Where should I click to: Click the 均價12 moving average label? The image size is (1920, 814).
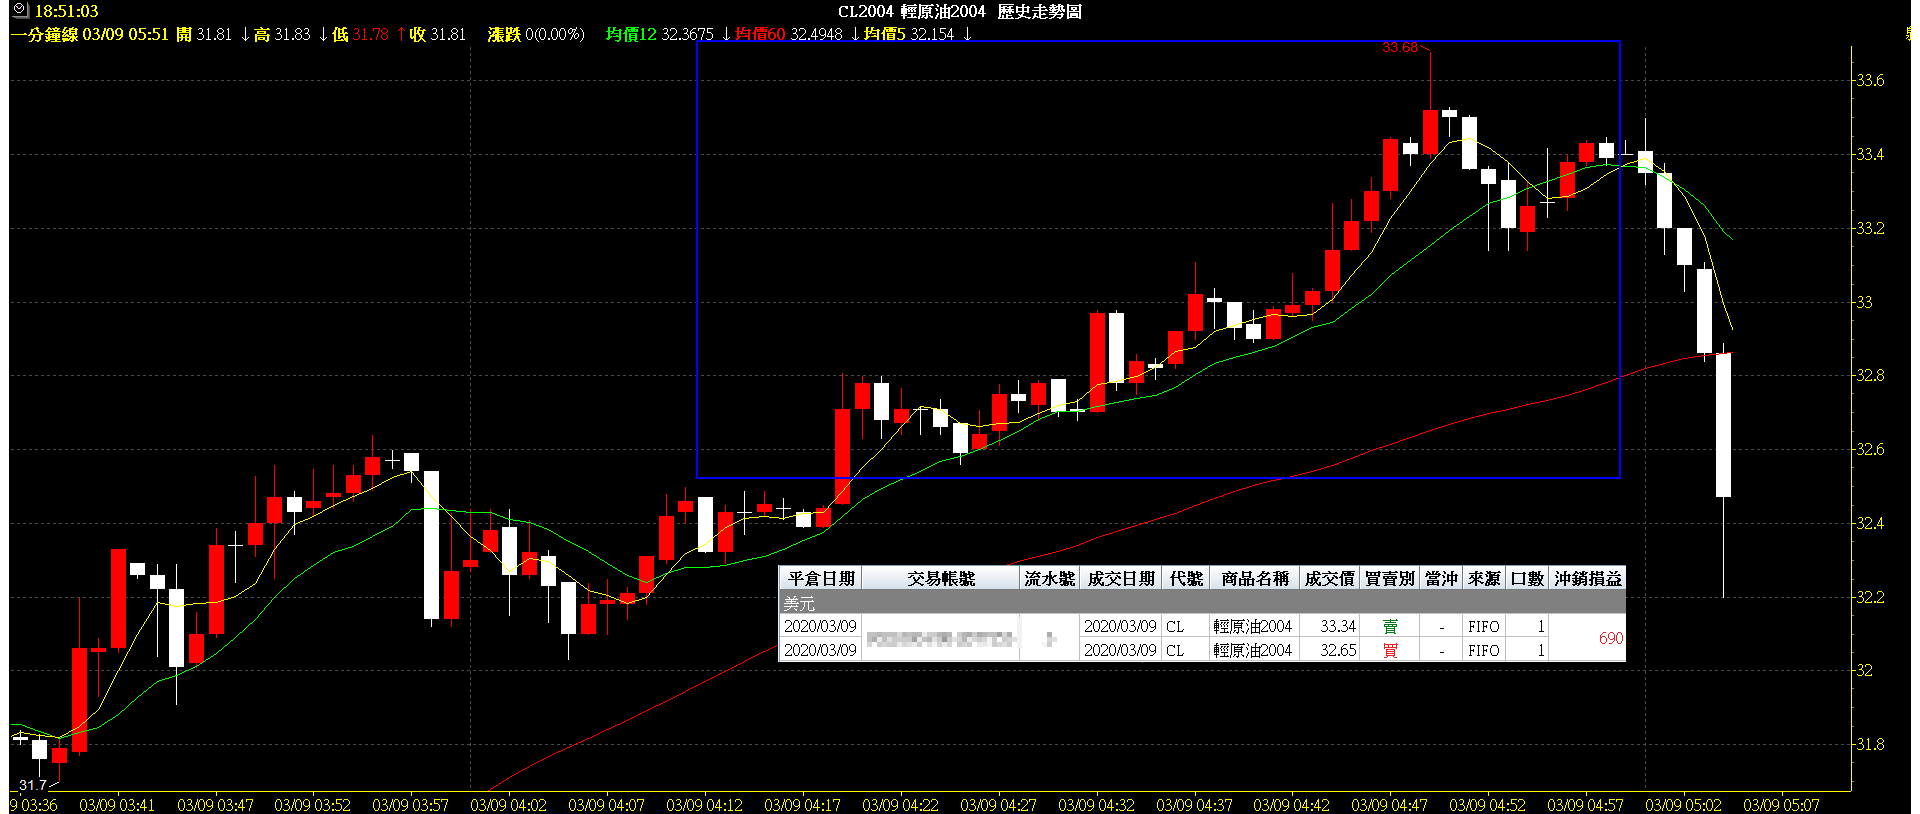point(631,34)
